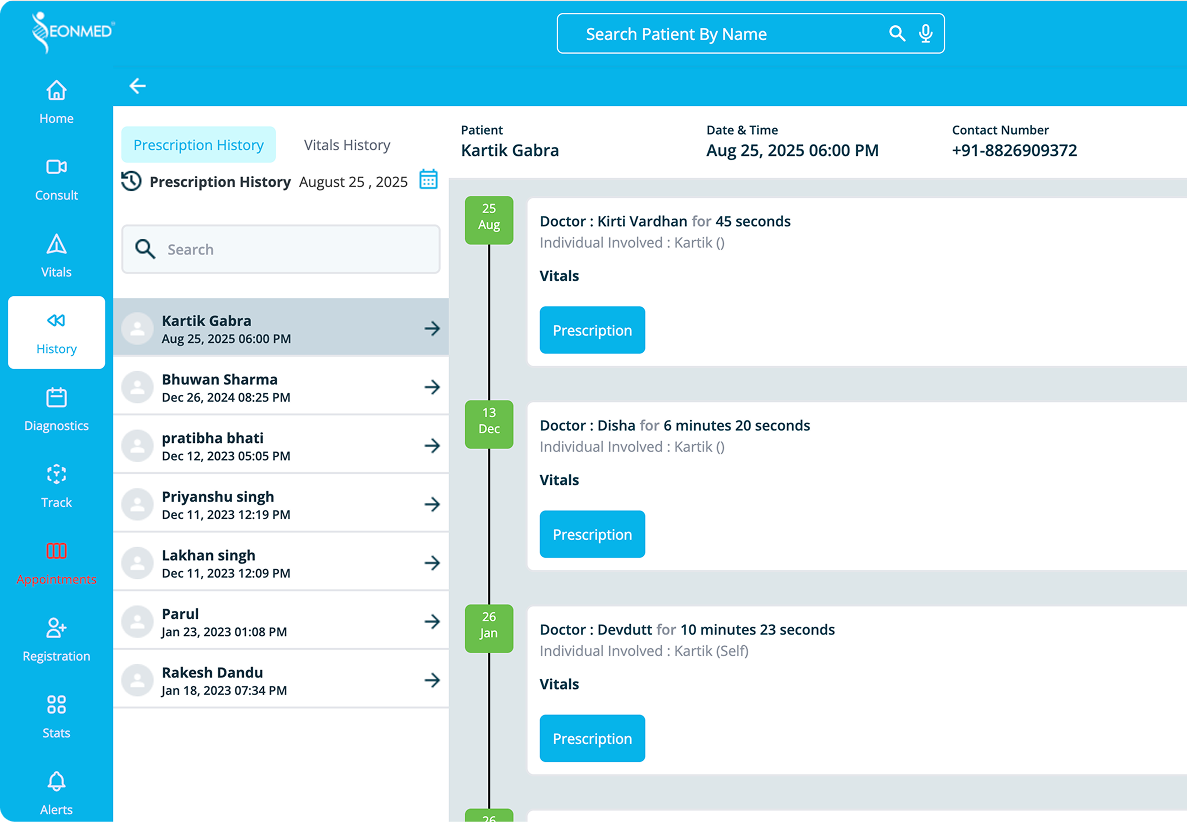Open Appointments in red sidebar icon
1187x822 pixels.
56,550
